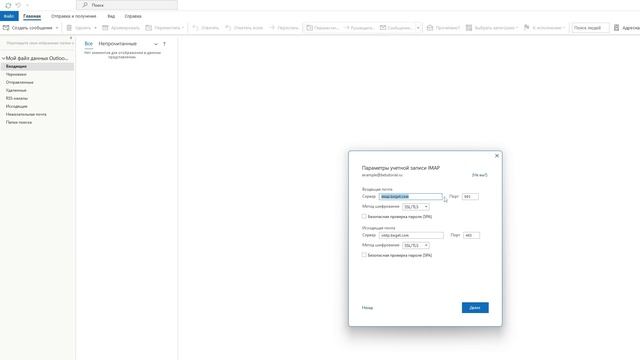Select the Входящие folder
The height and width of the screenshot is (360, 640).
pos(37,66)
